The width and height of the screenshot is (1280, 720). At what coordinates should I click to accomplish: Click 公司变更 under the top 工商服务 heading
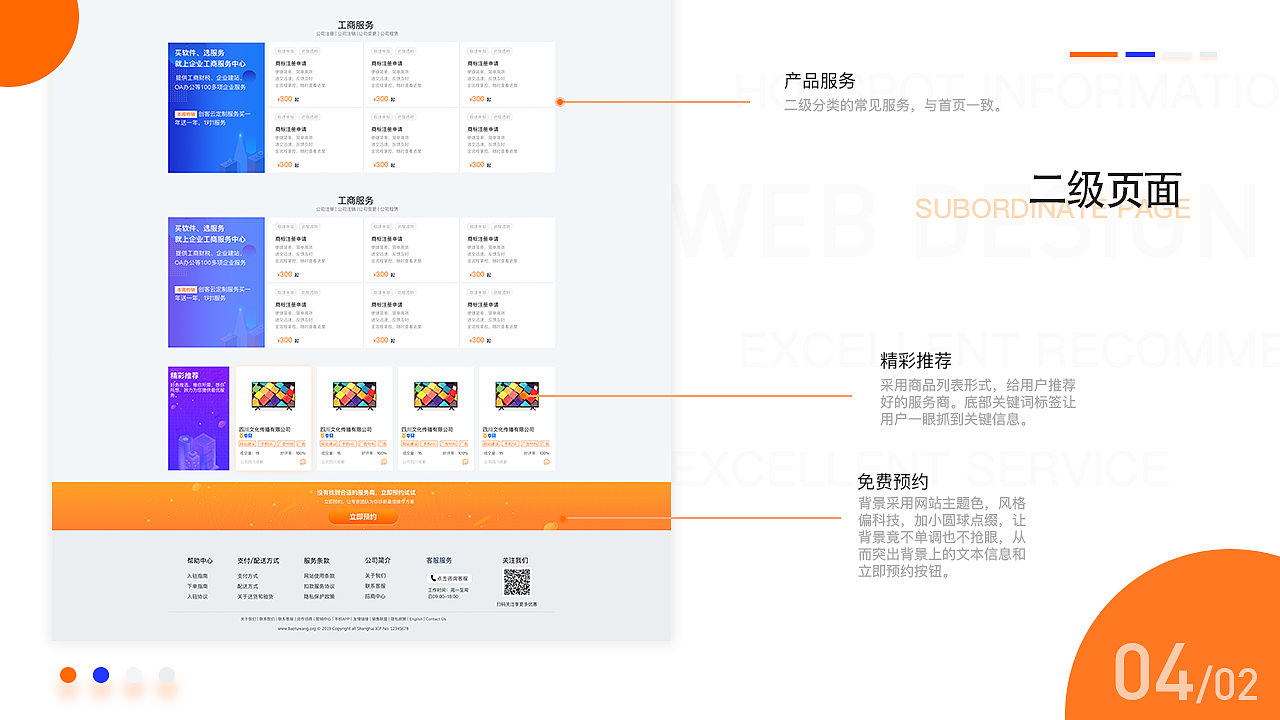[x=368, y=34]
